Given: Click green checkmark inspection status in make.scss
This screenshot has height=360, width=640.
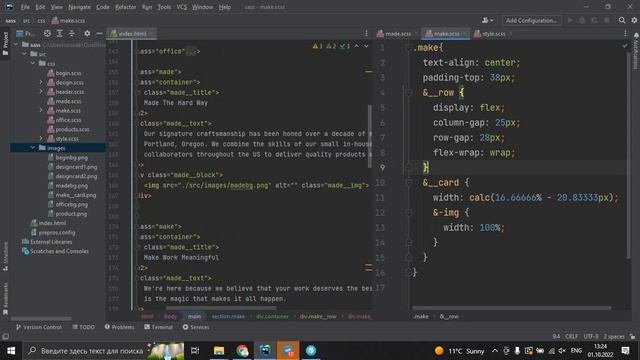Looking at the screenshot, I should coord(624,46).
